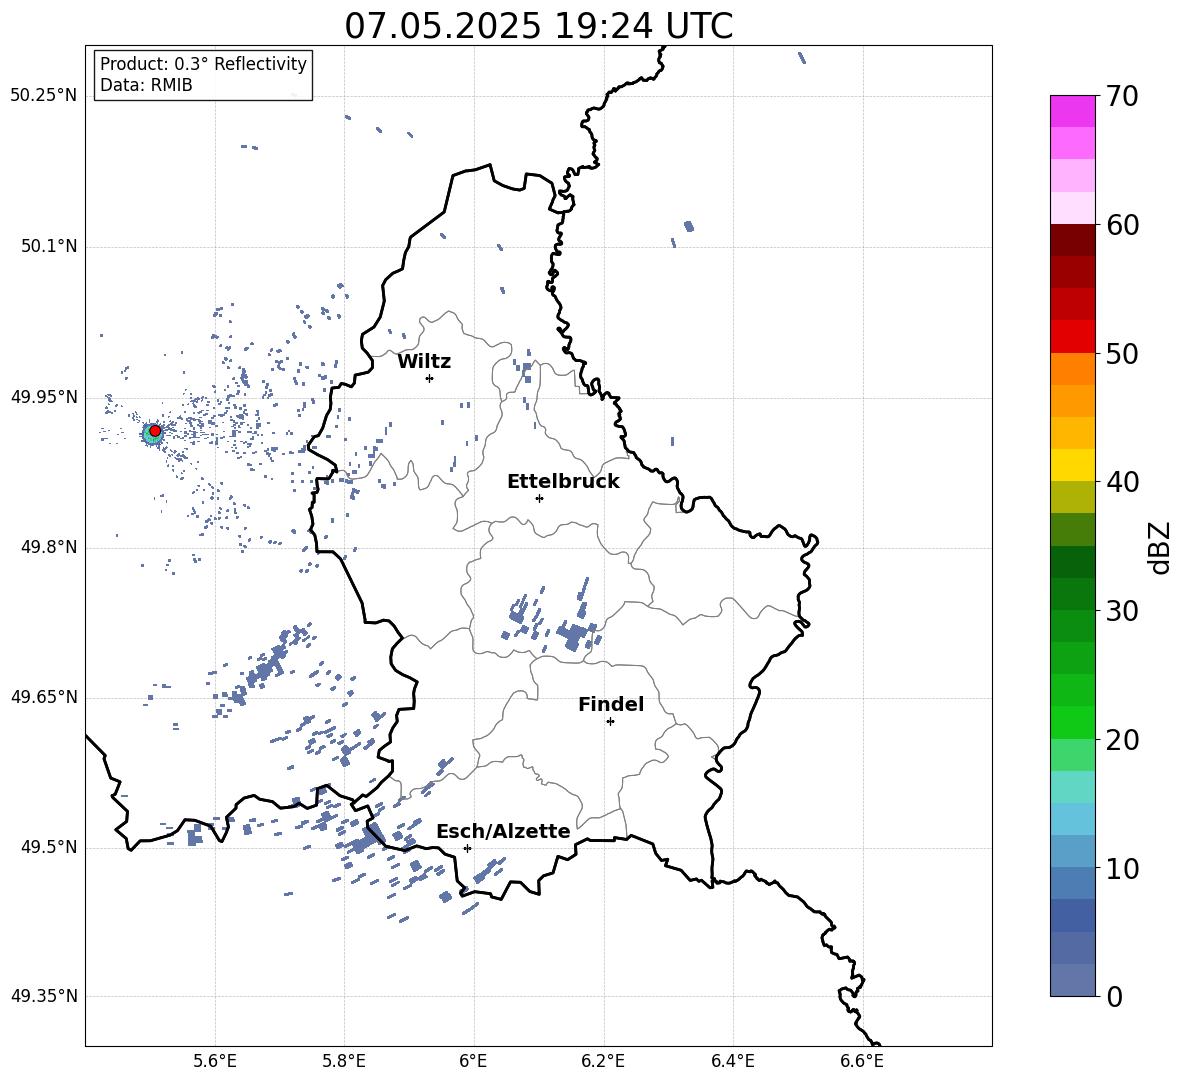The image size is (1184, 1081).
Task: Click the Esch/Alzette city label
Action: (x=503, y=831)
